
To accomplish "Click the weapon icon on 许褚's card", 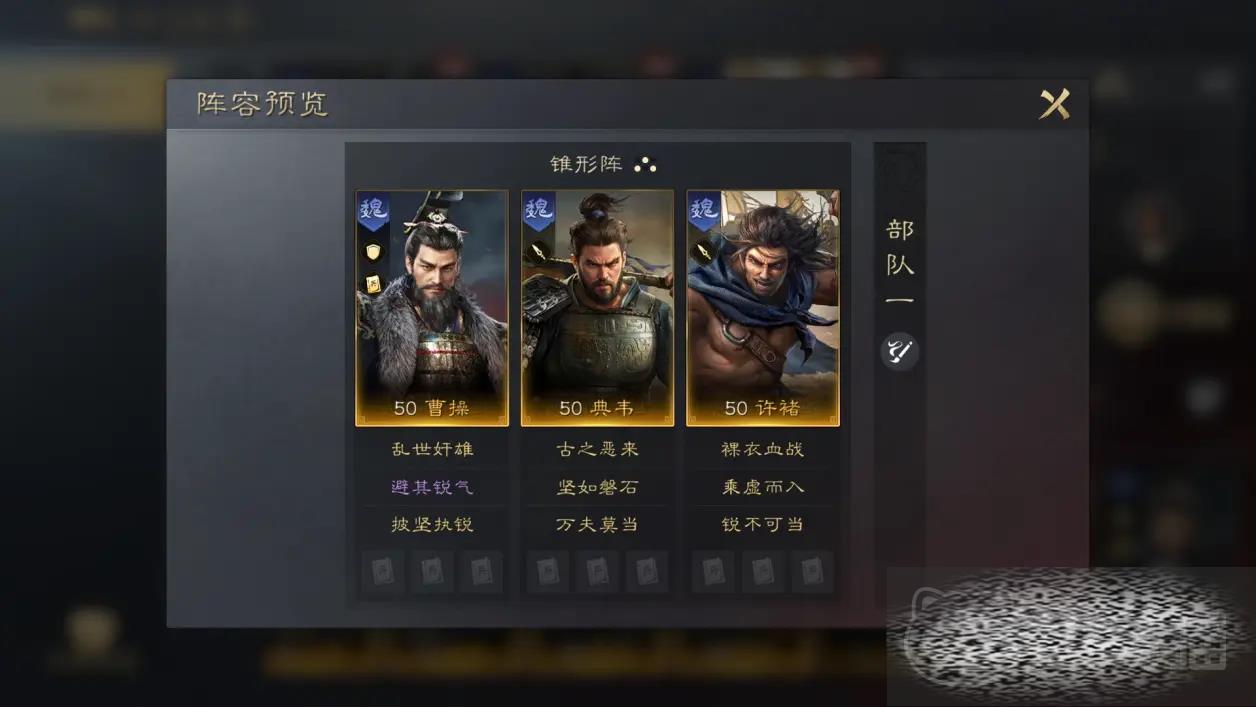I will click(705, 251).
